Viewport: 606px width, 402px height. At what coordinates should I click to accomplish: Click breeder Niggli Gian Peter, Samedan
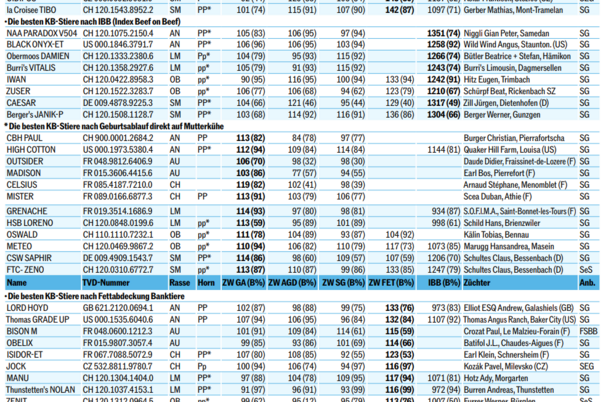tap(506, 34)
